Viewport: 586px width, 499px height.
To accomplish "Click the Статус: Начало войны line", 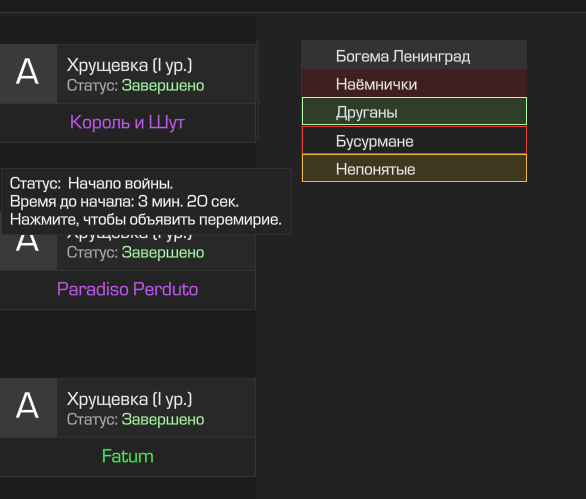I will point(92,184).
